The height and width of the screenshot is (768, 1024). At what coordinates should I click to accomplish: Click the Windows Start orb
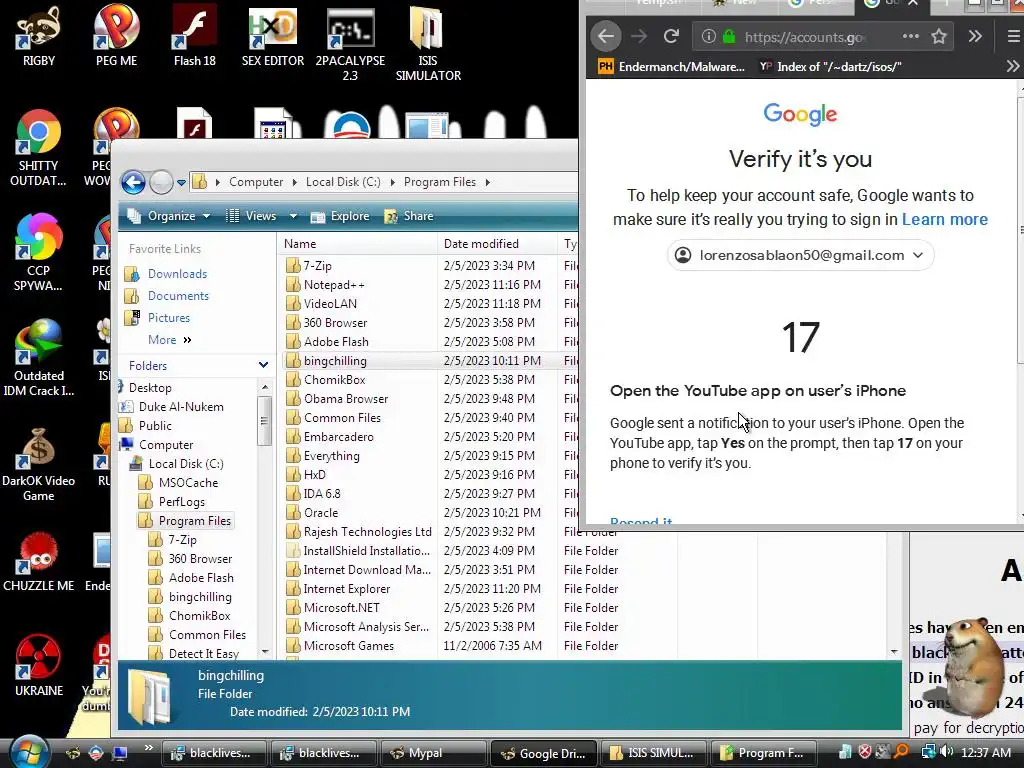[x=27, y=751]
